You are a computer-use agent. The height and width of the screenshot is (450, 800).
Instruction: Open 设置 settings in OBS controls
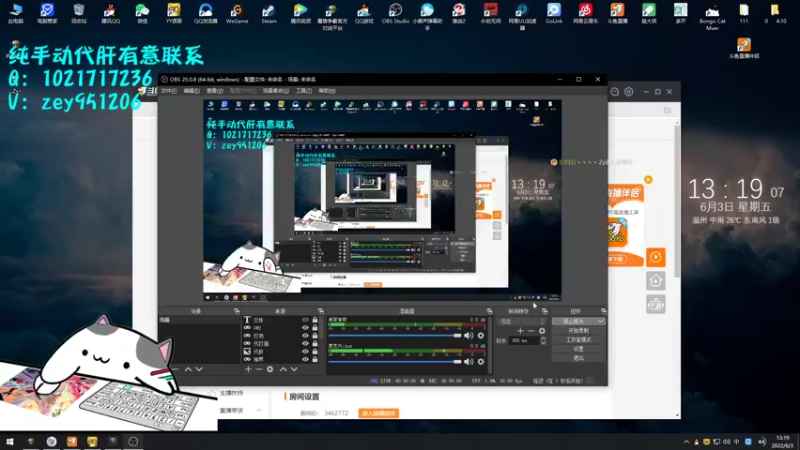578,349
